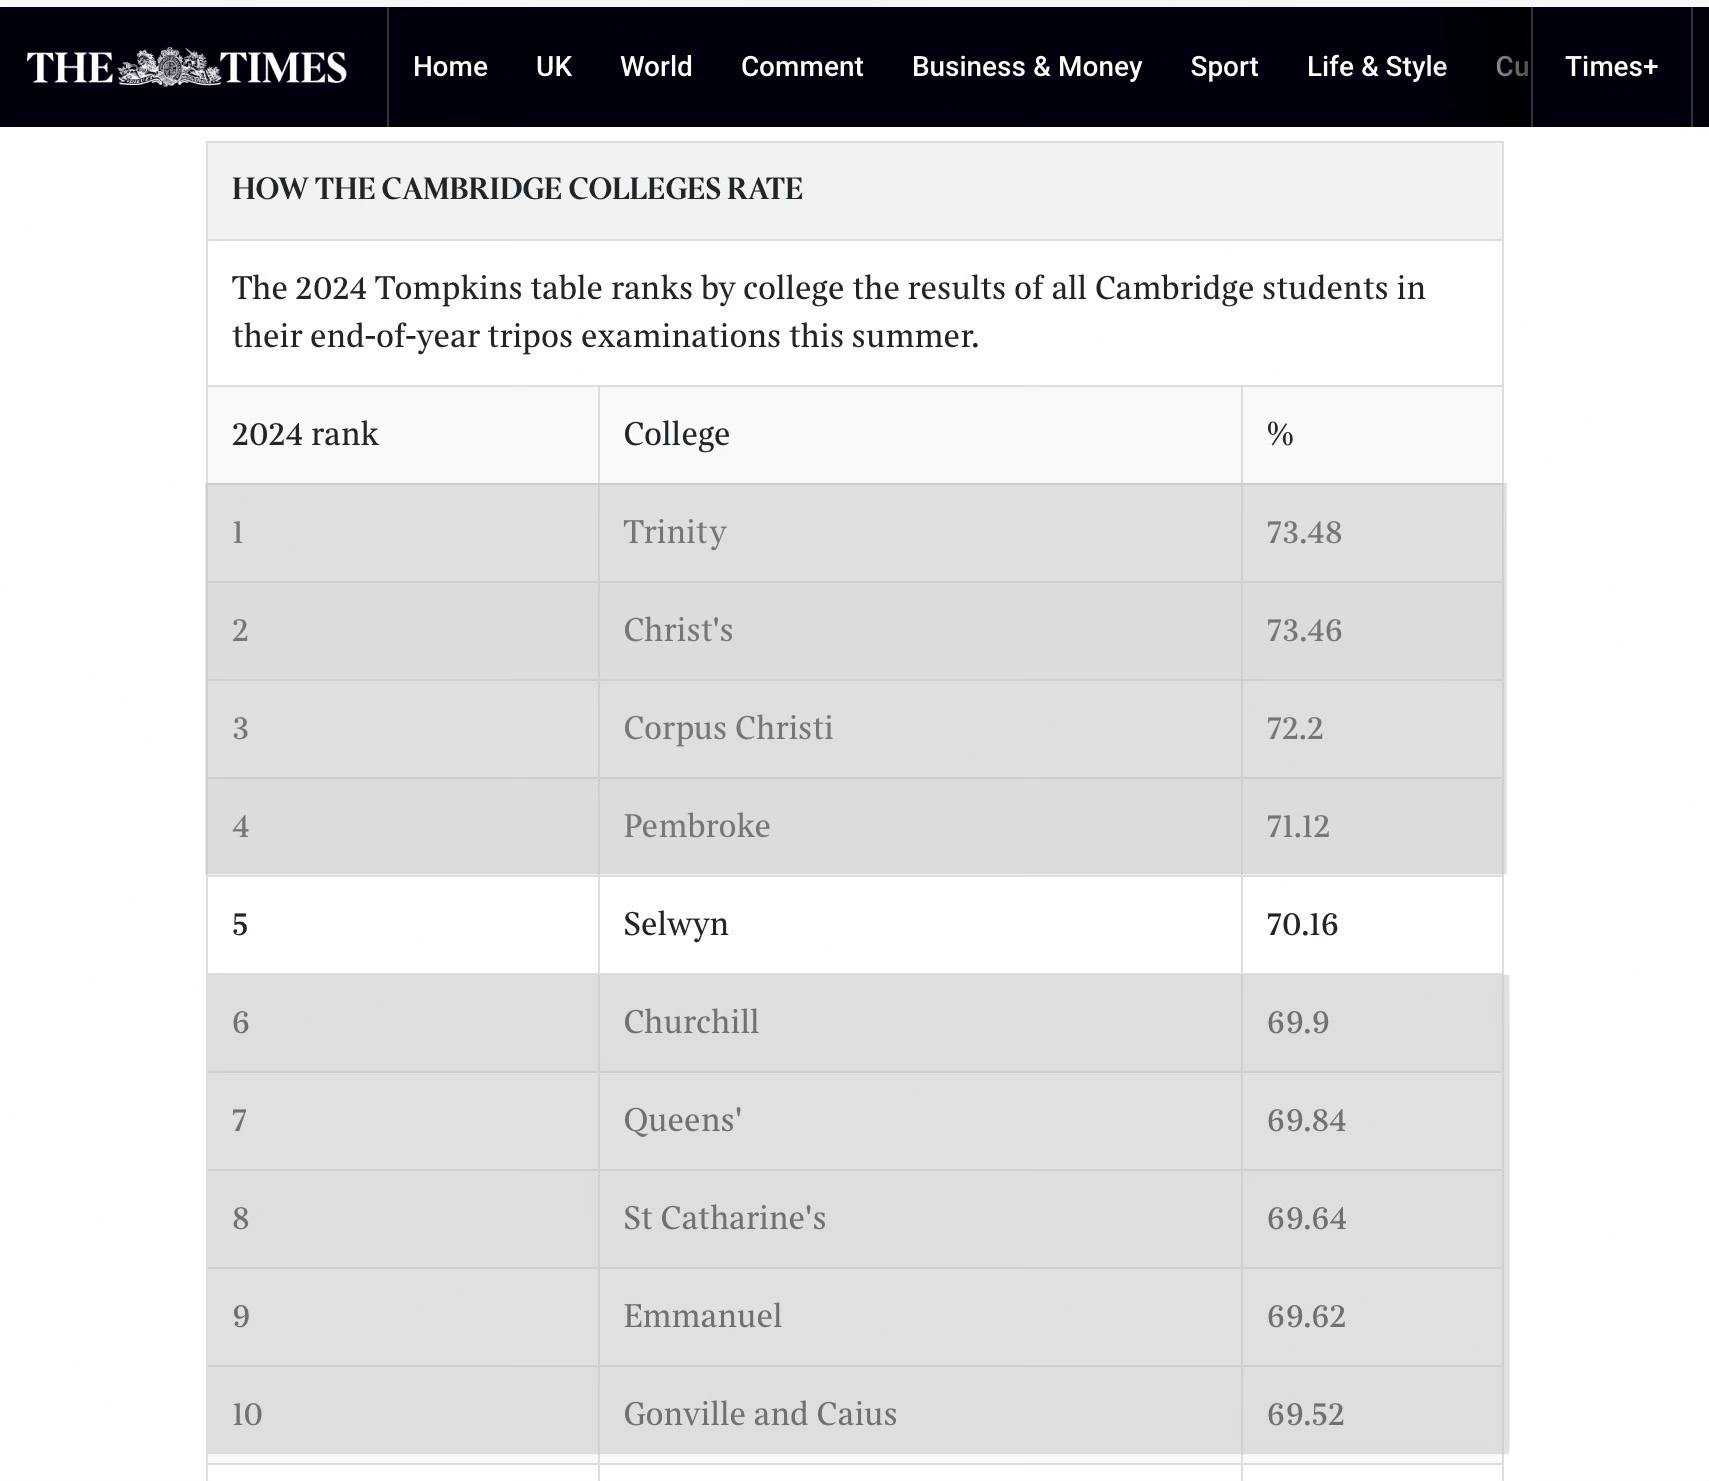Viewport: 1709px width, 1481px height.
Task: Open Business & Money section
Action: pos(1026,67)
